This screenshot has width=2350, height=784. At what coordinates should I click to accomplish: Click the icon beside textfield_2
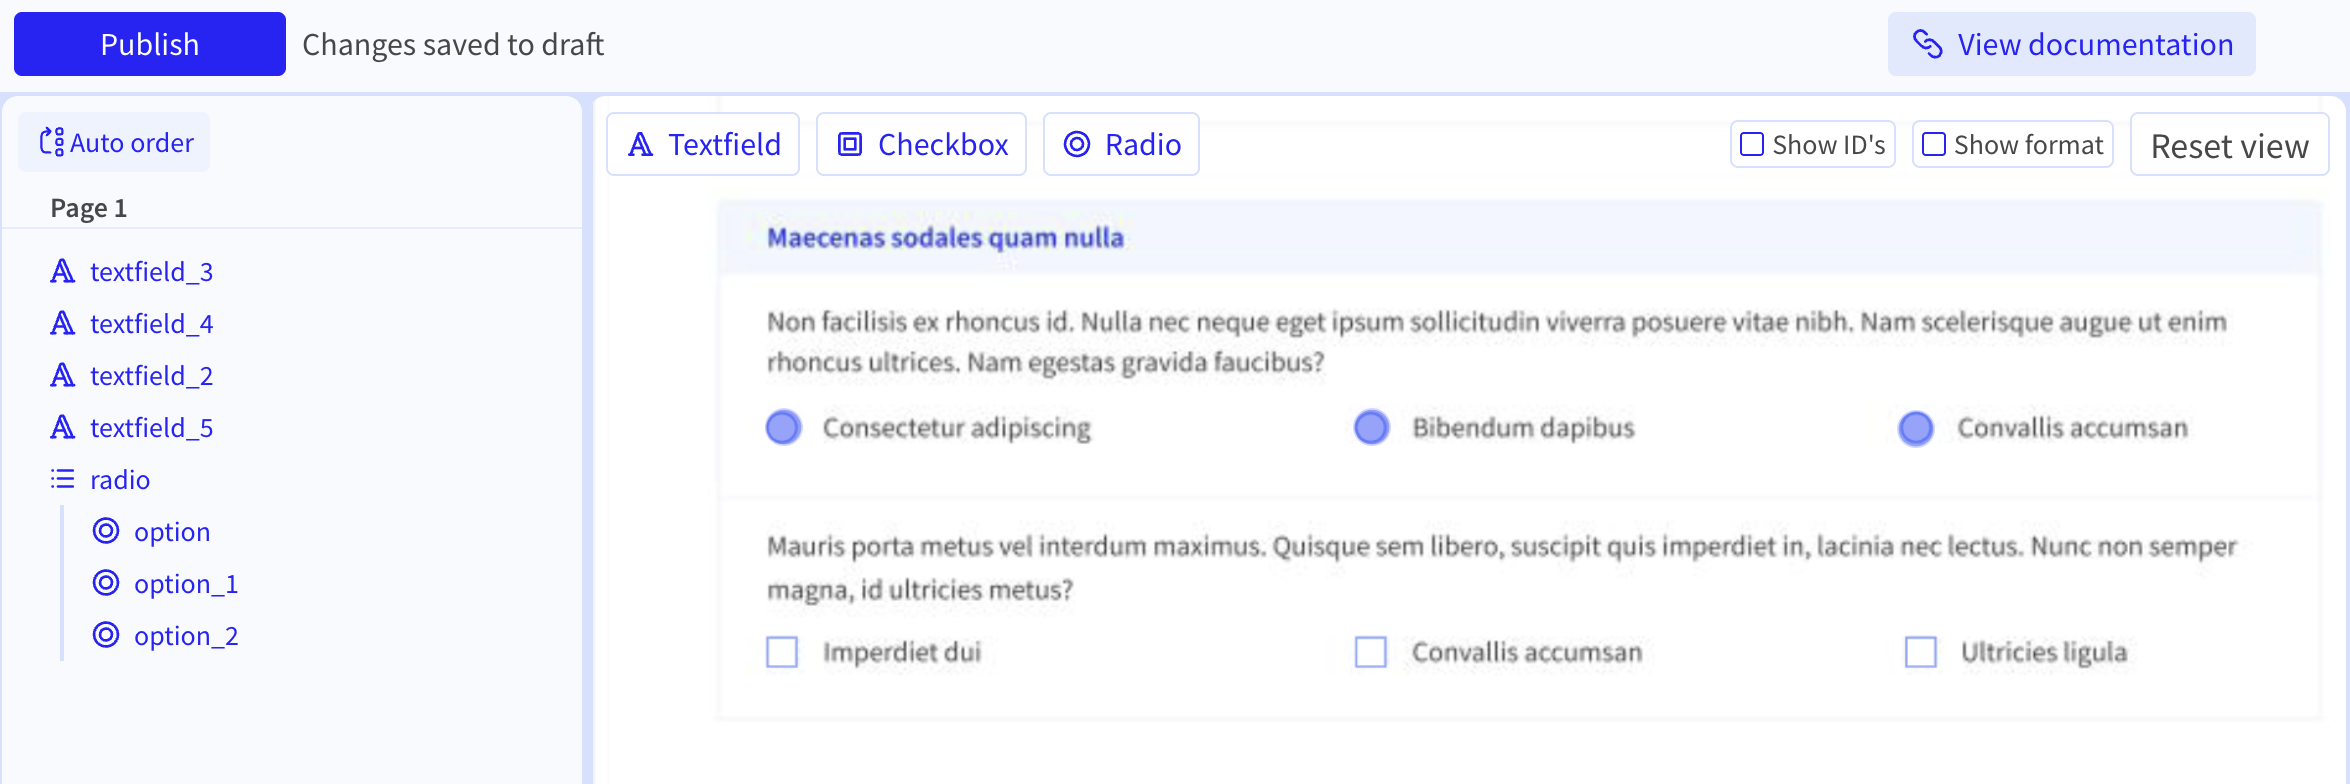[63, 376]
